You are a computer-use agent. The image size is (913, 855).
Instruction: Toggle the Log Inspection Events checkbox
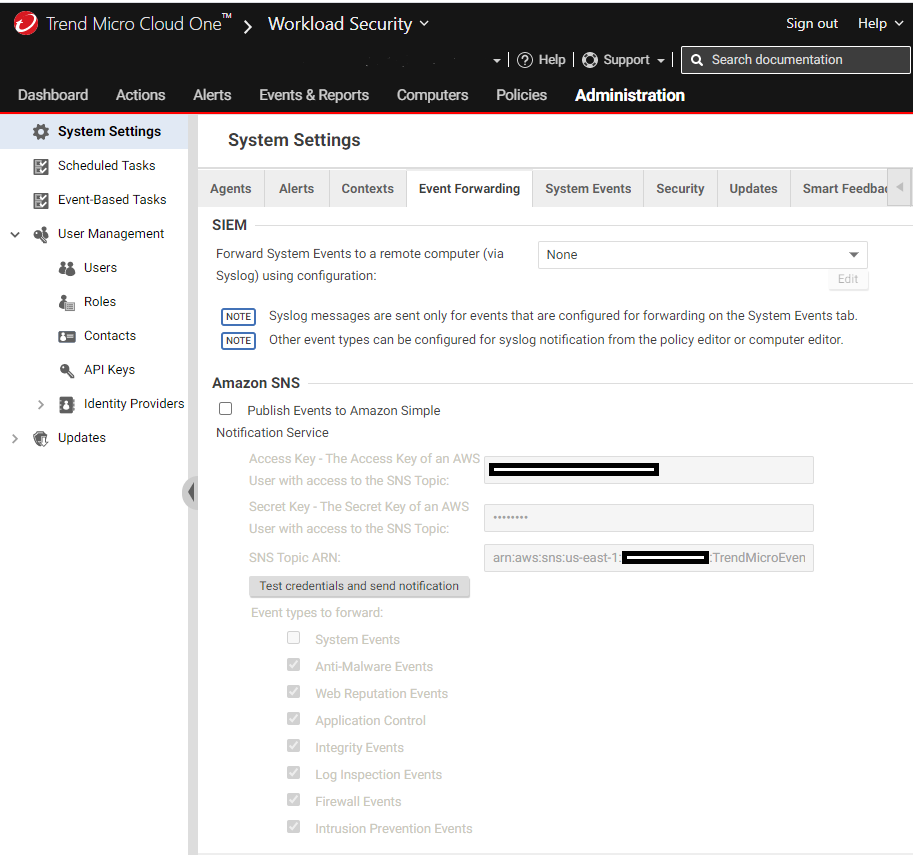coord(293,772)
